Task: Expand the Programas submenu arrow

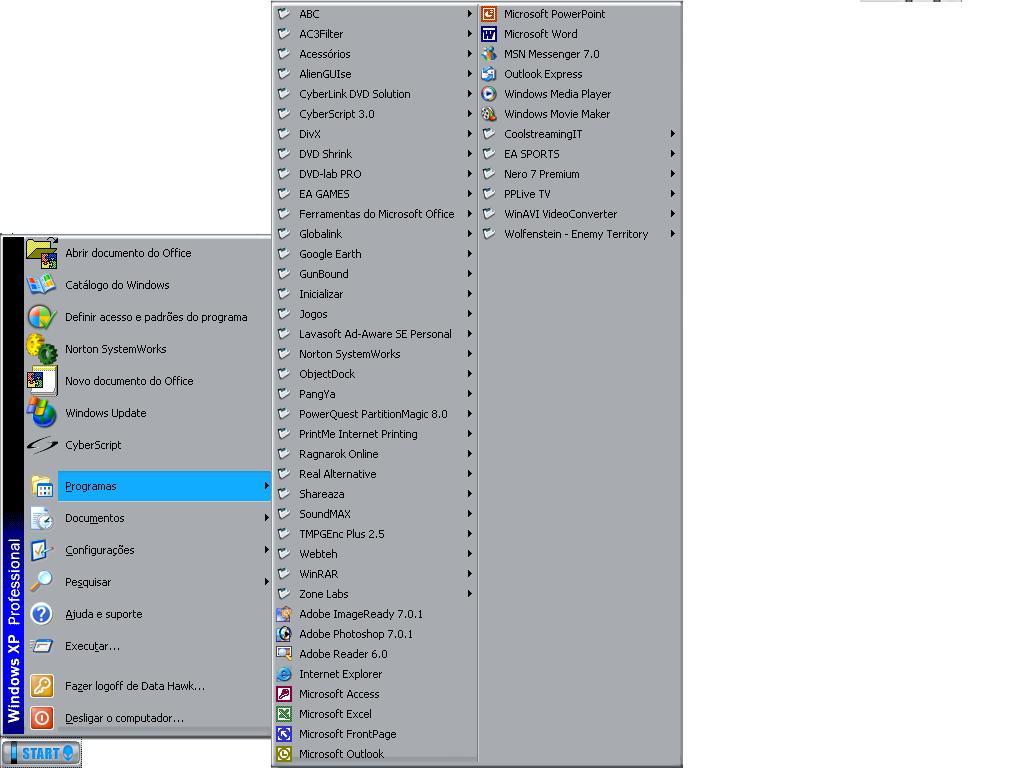Action: (266, 486)
